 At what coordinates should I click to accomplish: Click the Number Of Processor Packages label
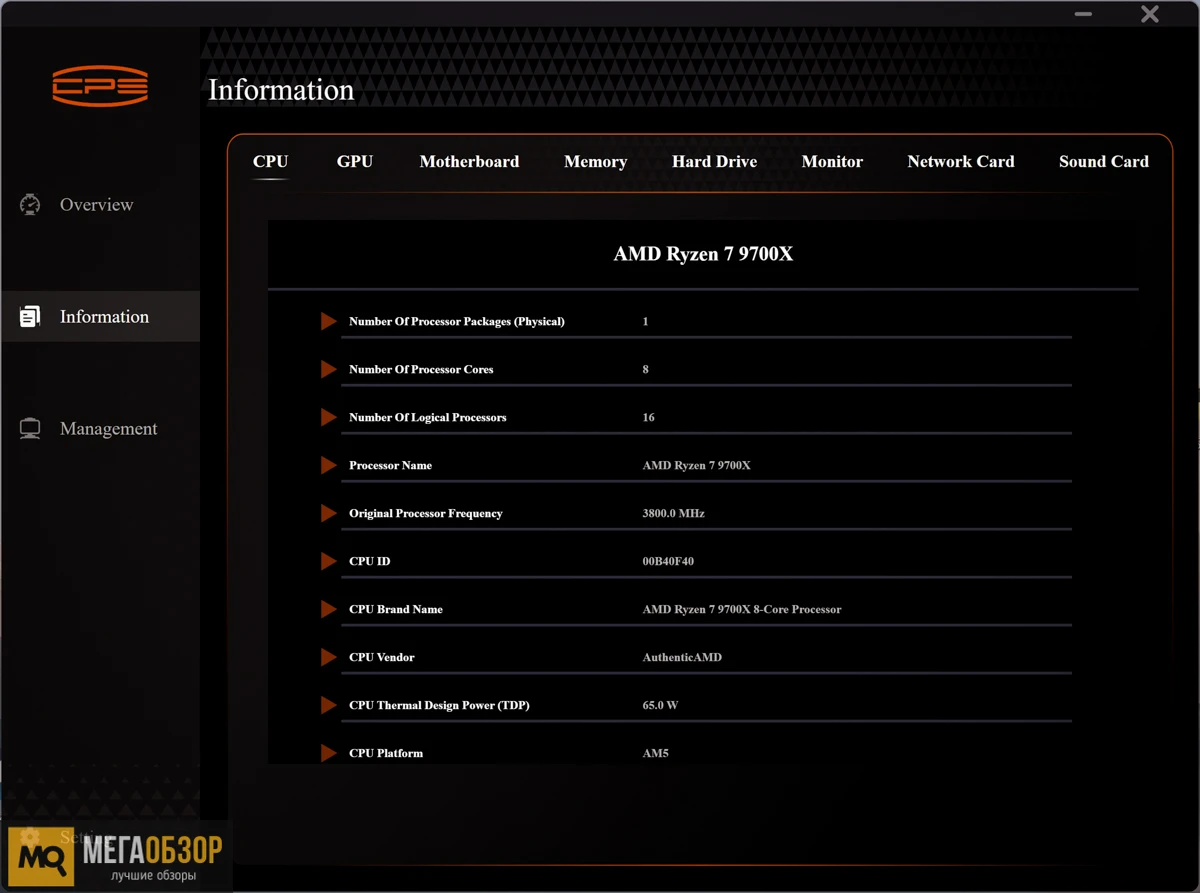point(457,322)
